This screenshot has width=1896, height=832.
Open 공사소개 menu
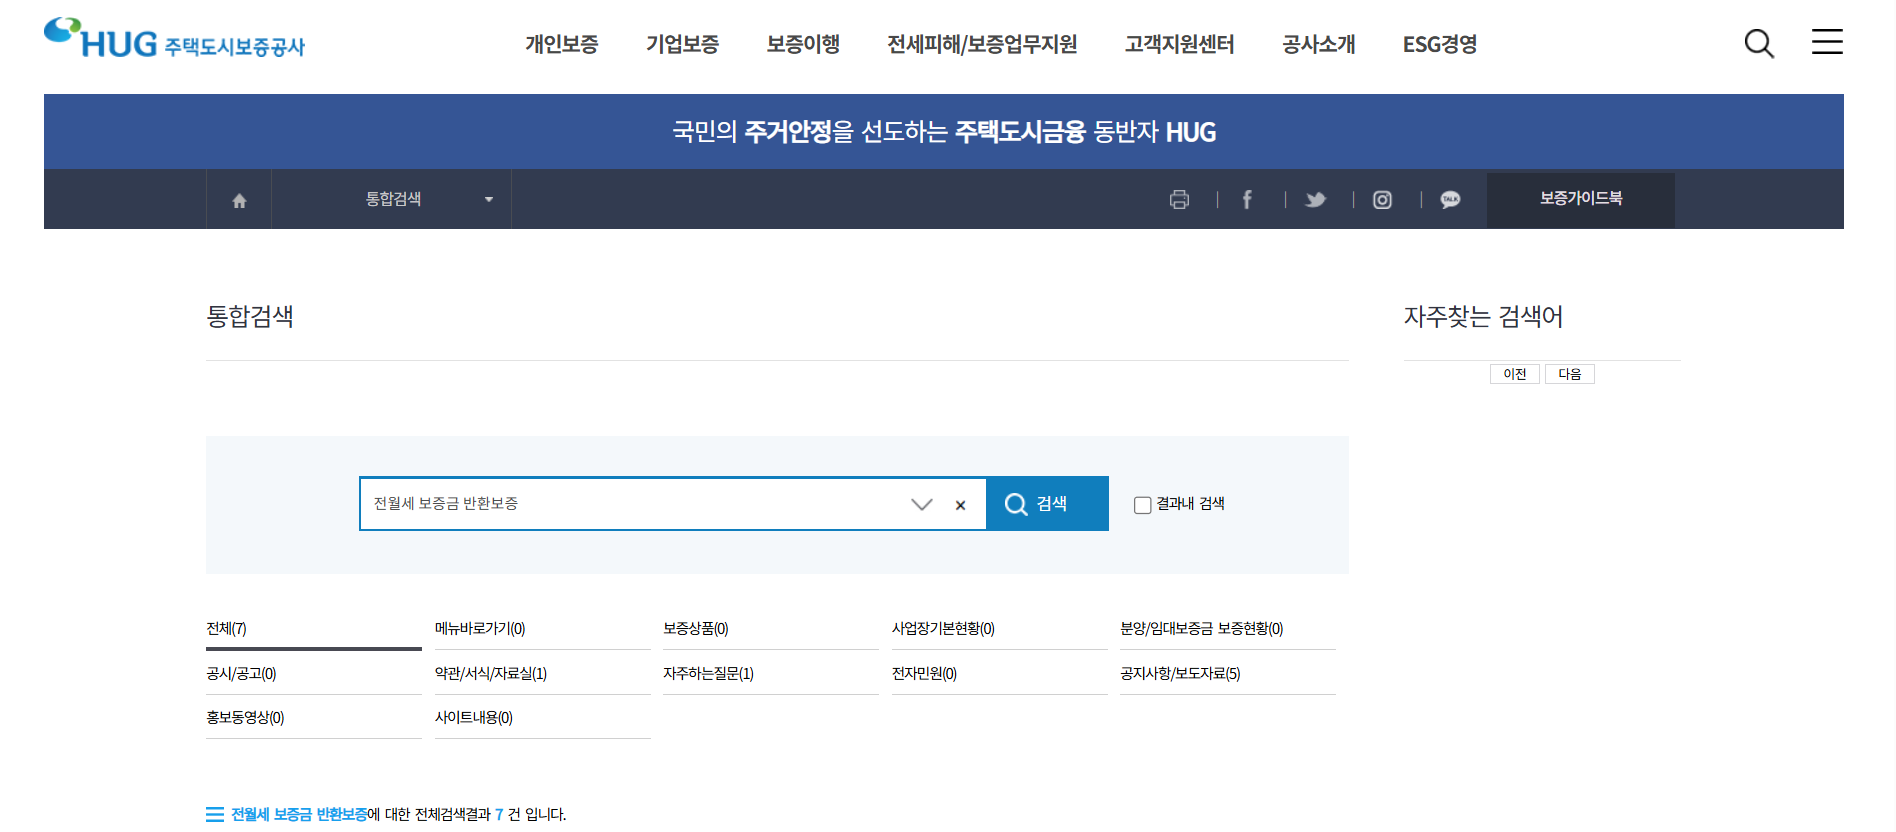[x=1319, y=44]
